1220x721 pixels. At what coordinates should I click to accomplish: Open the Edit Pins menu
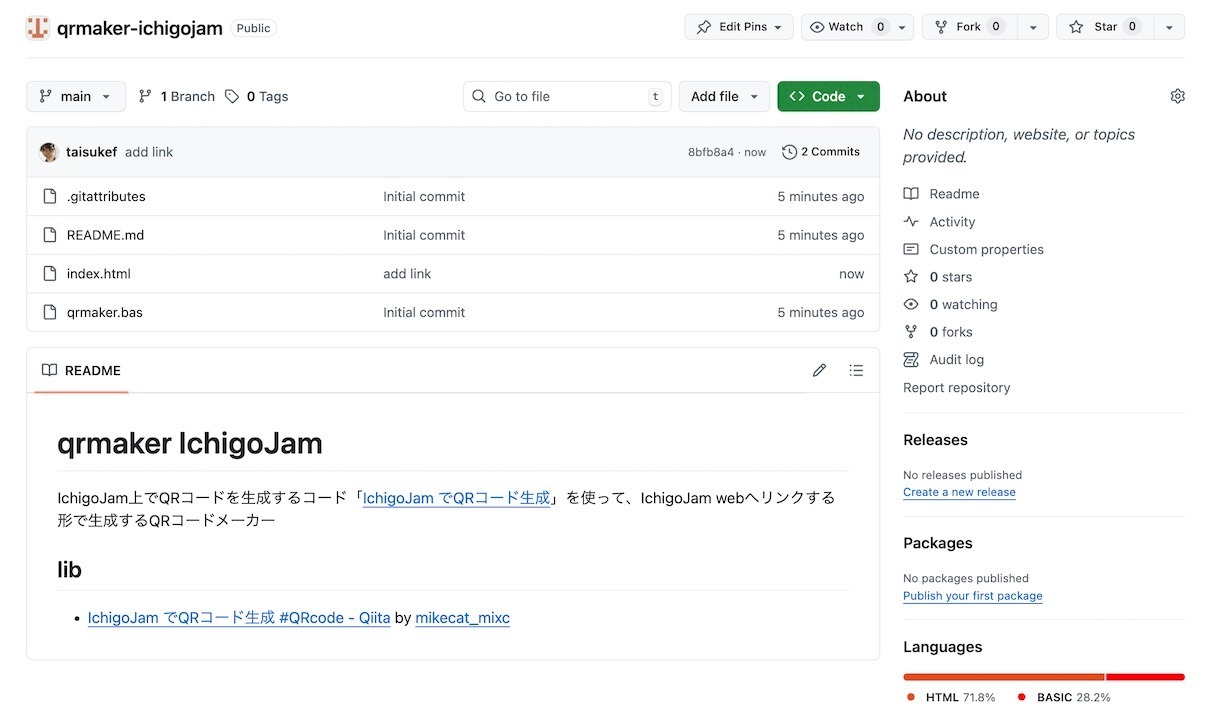click(x=739, y=27)
